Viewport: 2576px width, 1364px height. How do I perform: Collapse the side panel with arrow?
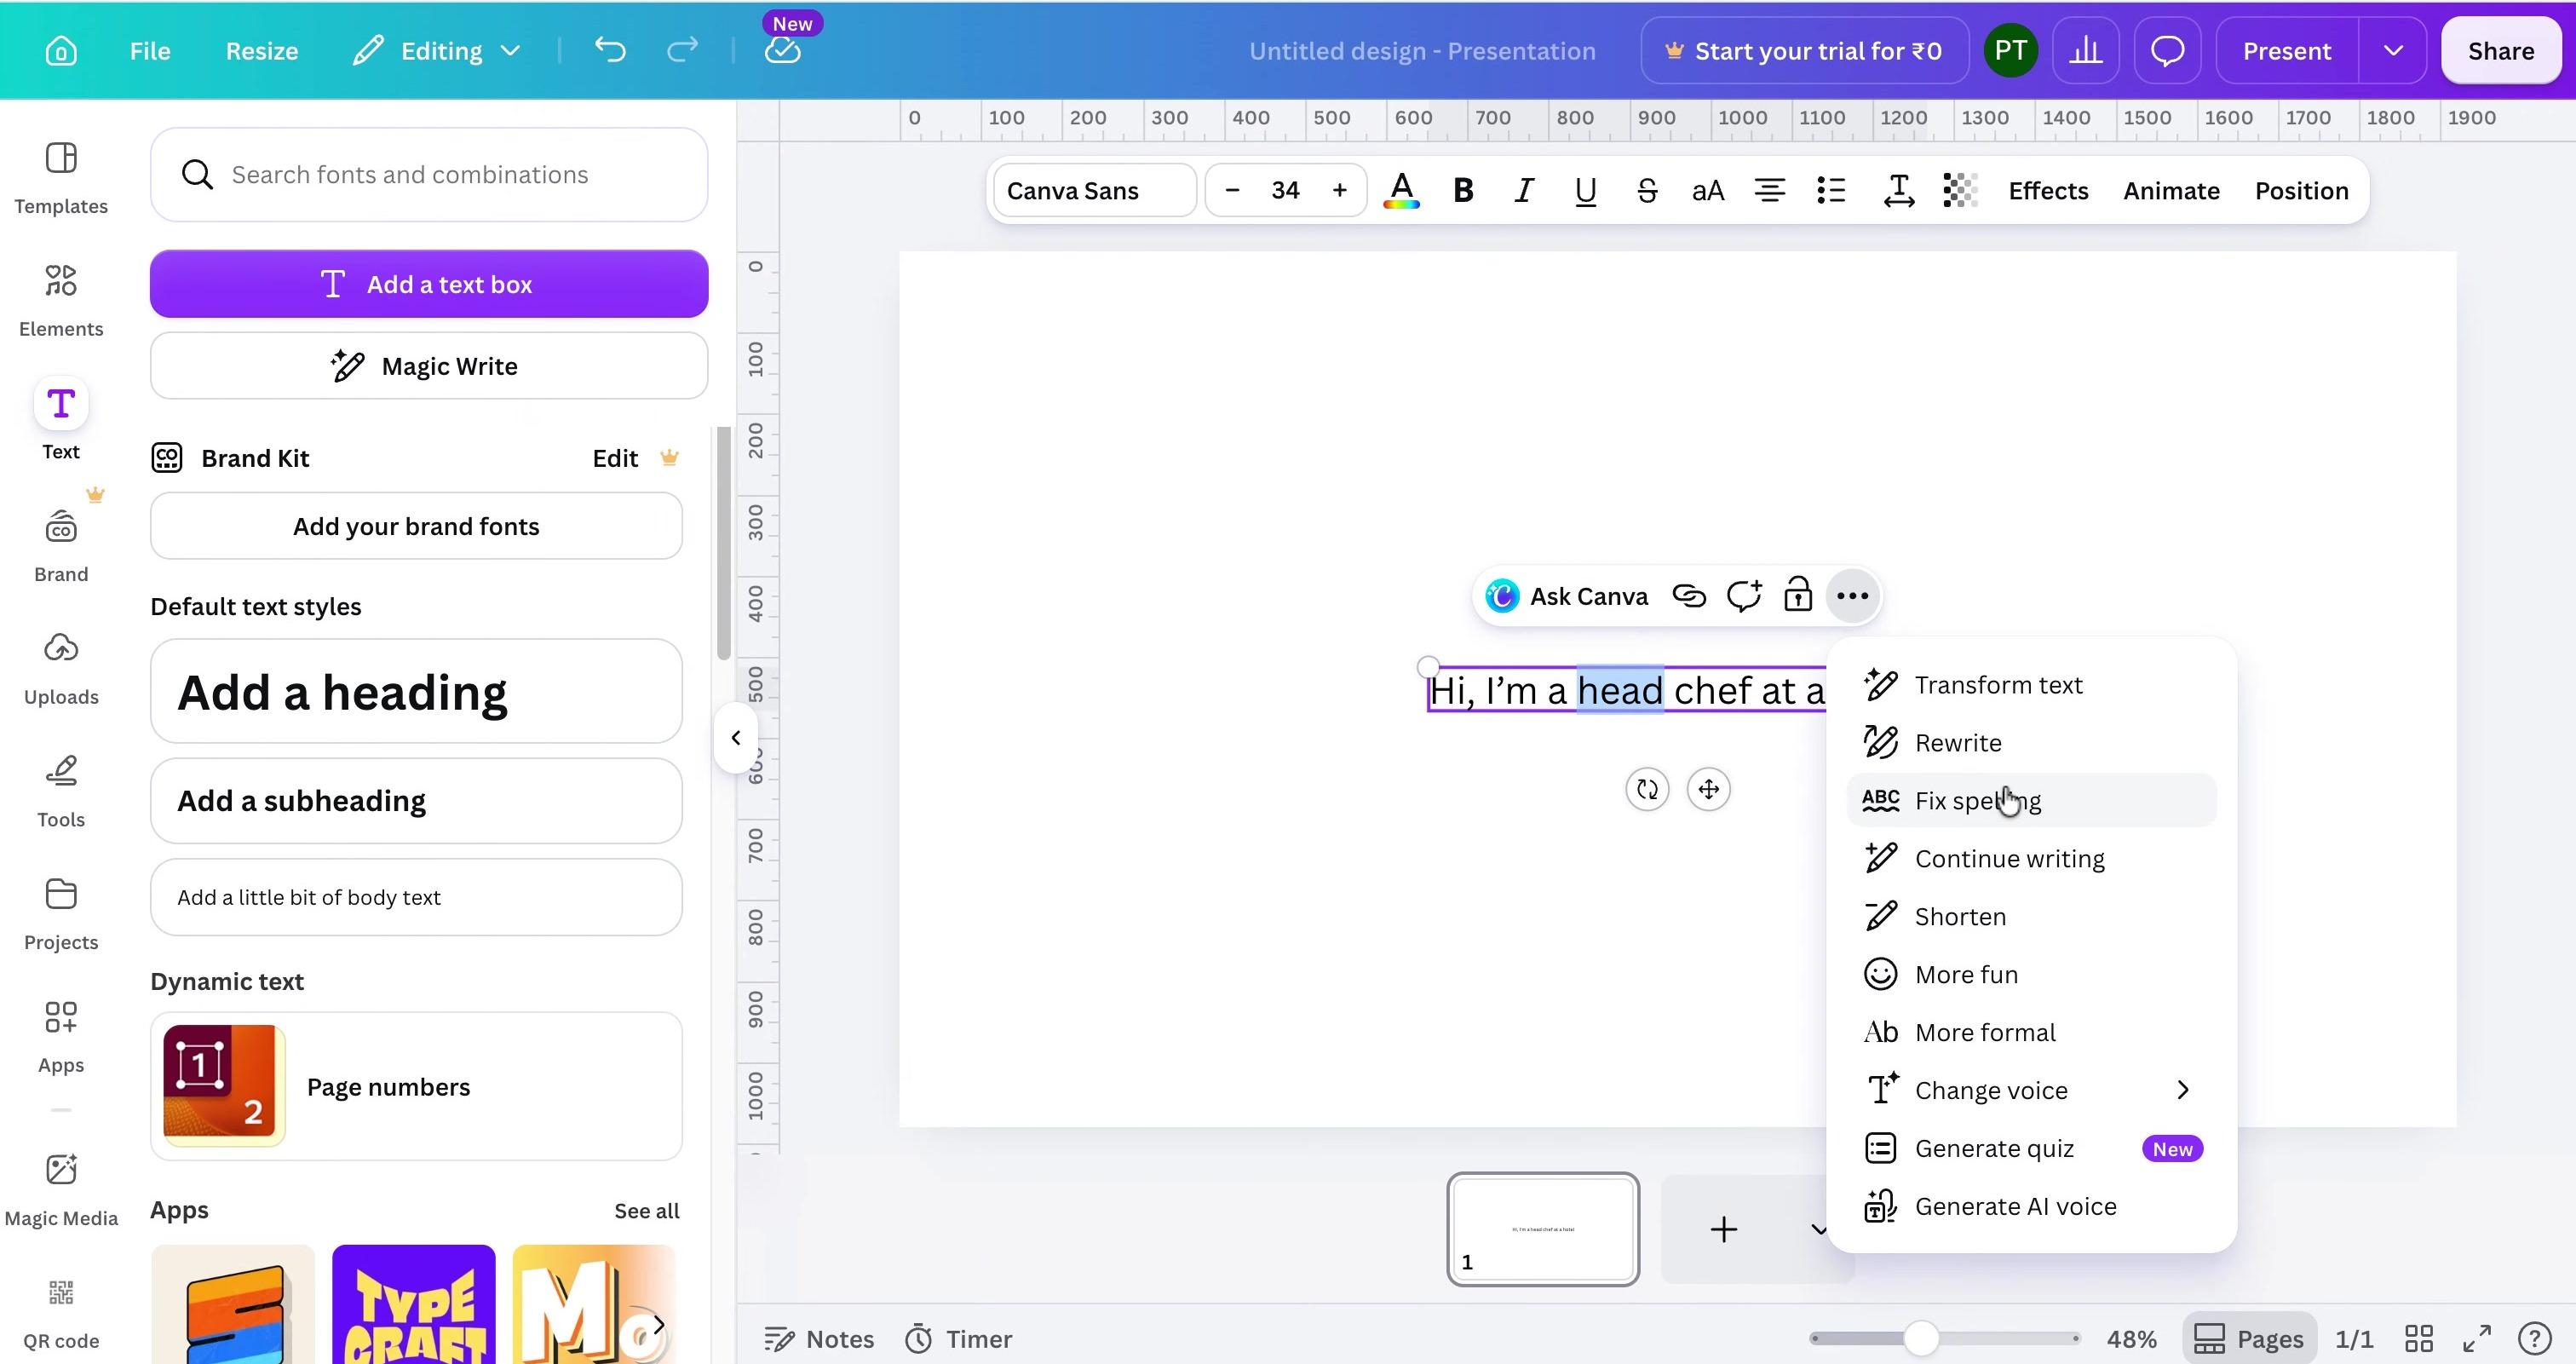point(736,738)
